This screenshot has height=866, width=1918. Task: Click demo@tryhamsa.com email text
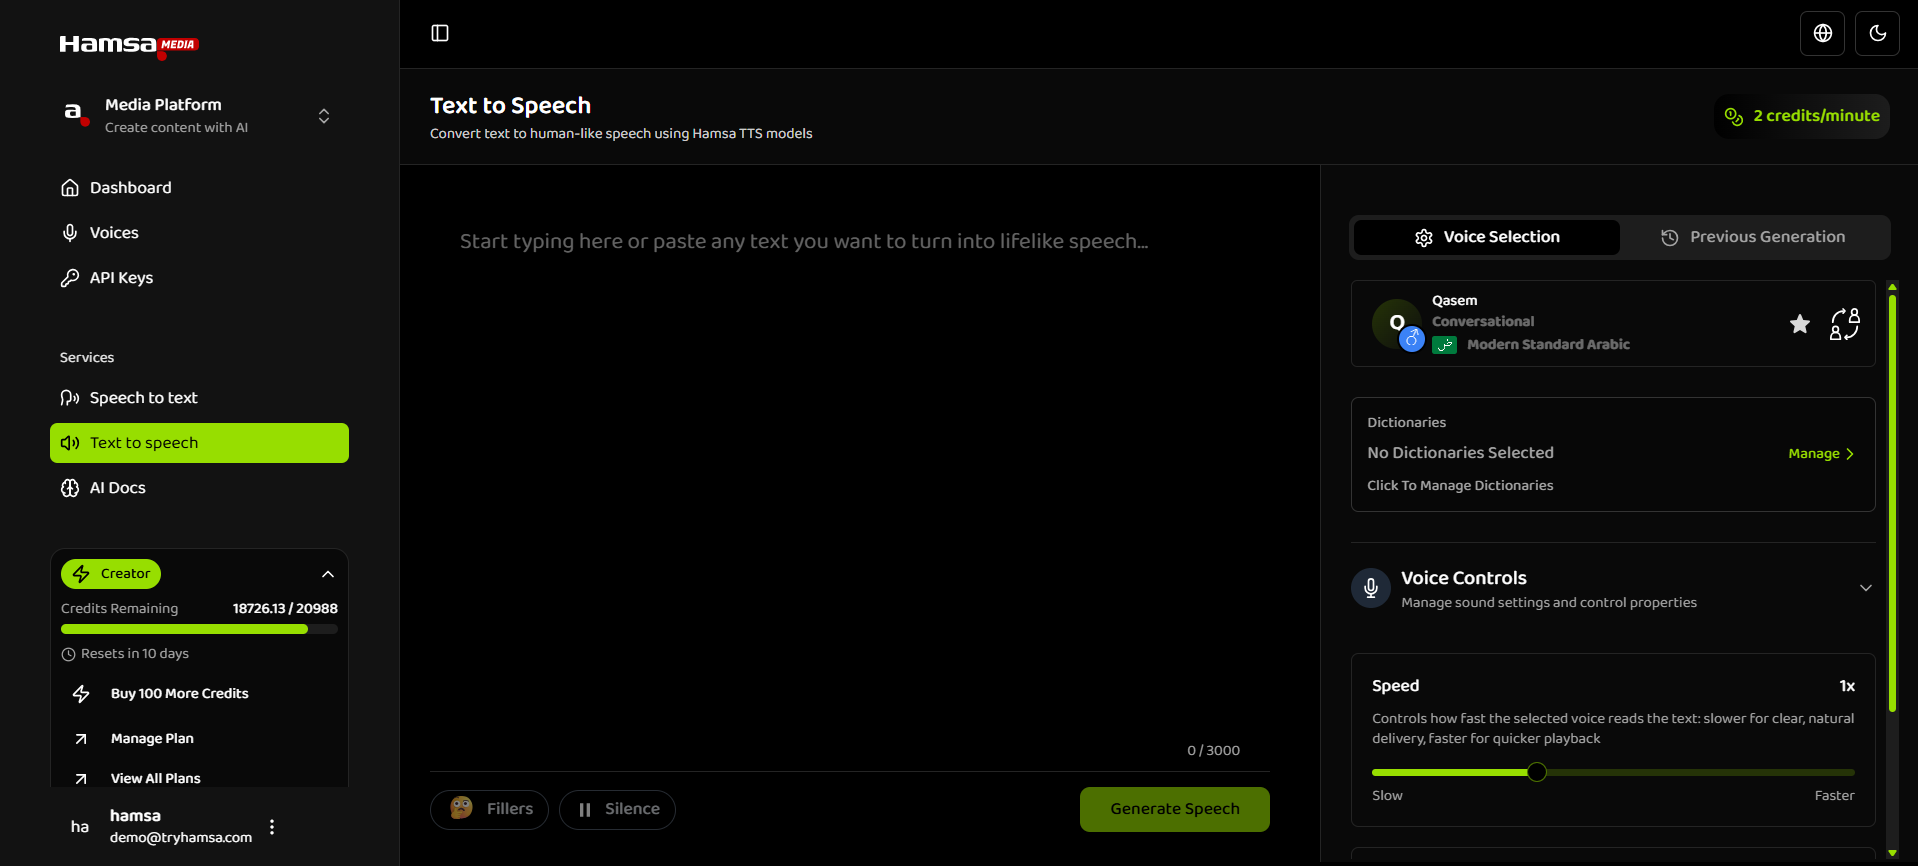point(181,838)
